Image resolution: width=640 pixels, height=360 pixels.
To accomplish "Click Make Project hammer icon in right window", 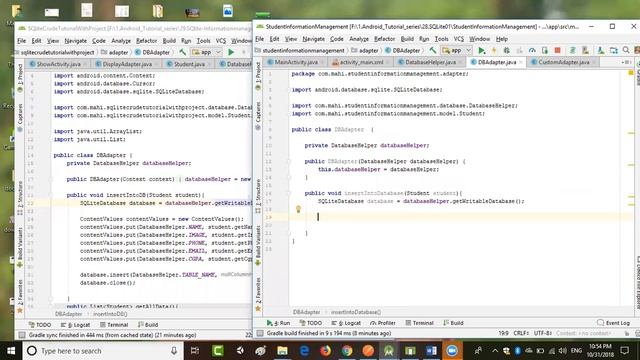I will click(x=433, y=50).
